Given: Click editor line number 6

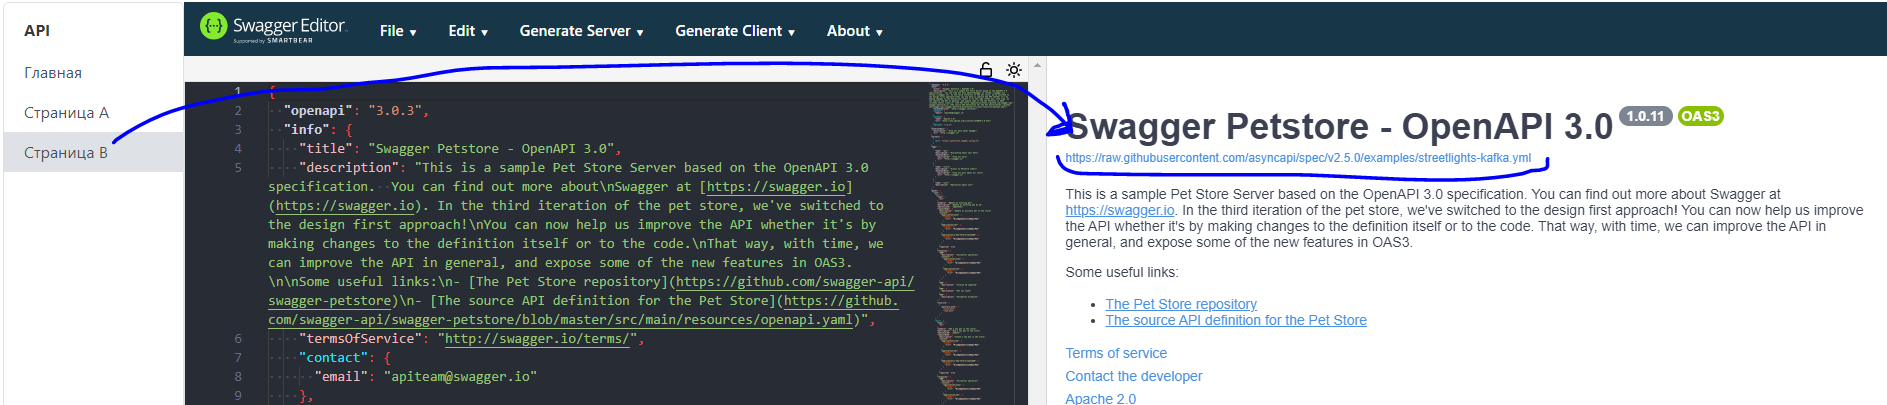Looking at the screenshot, I should coord(238,338).
